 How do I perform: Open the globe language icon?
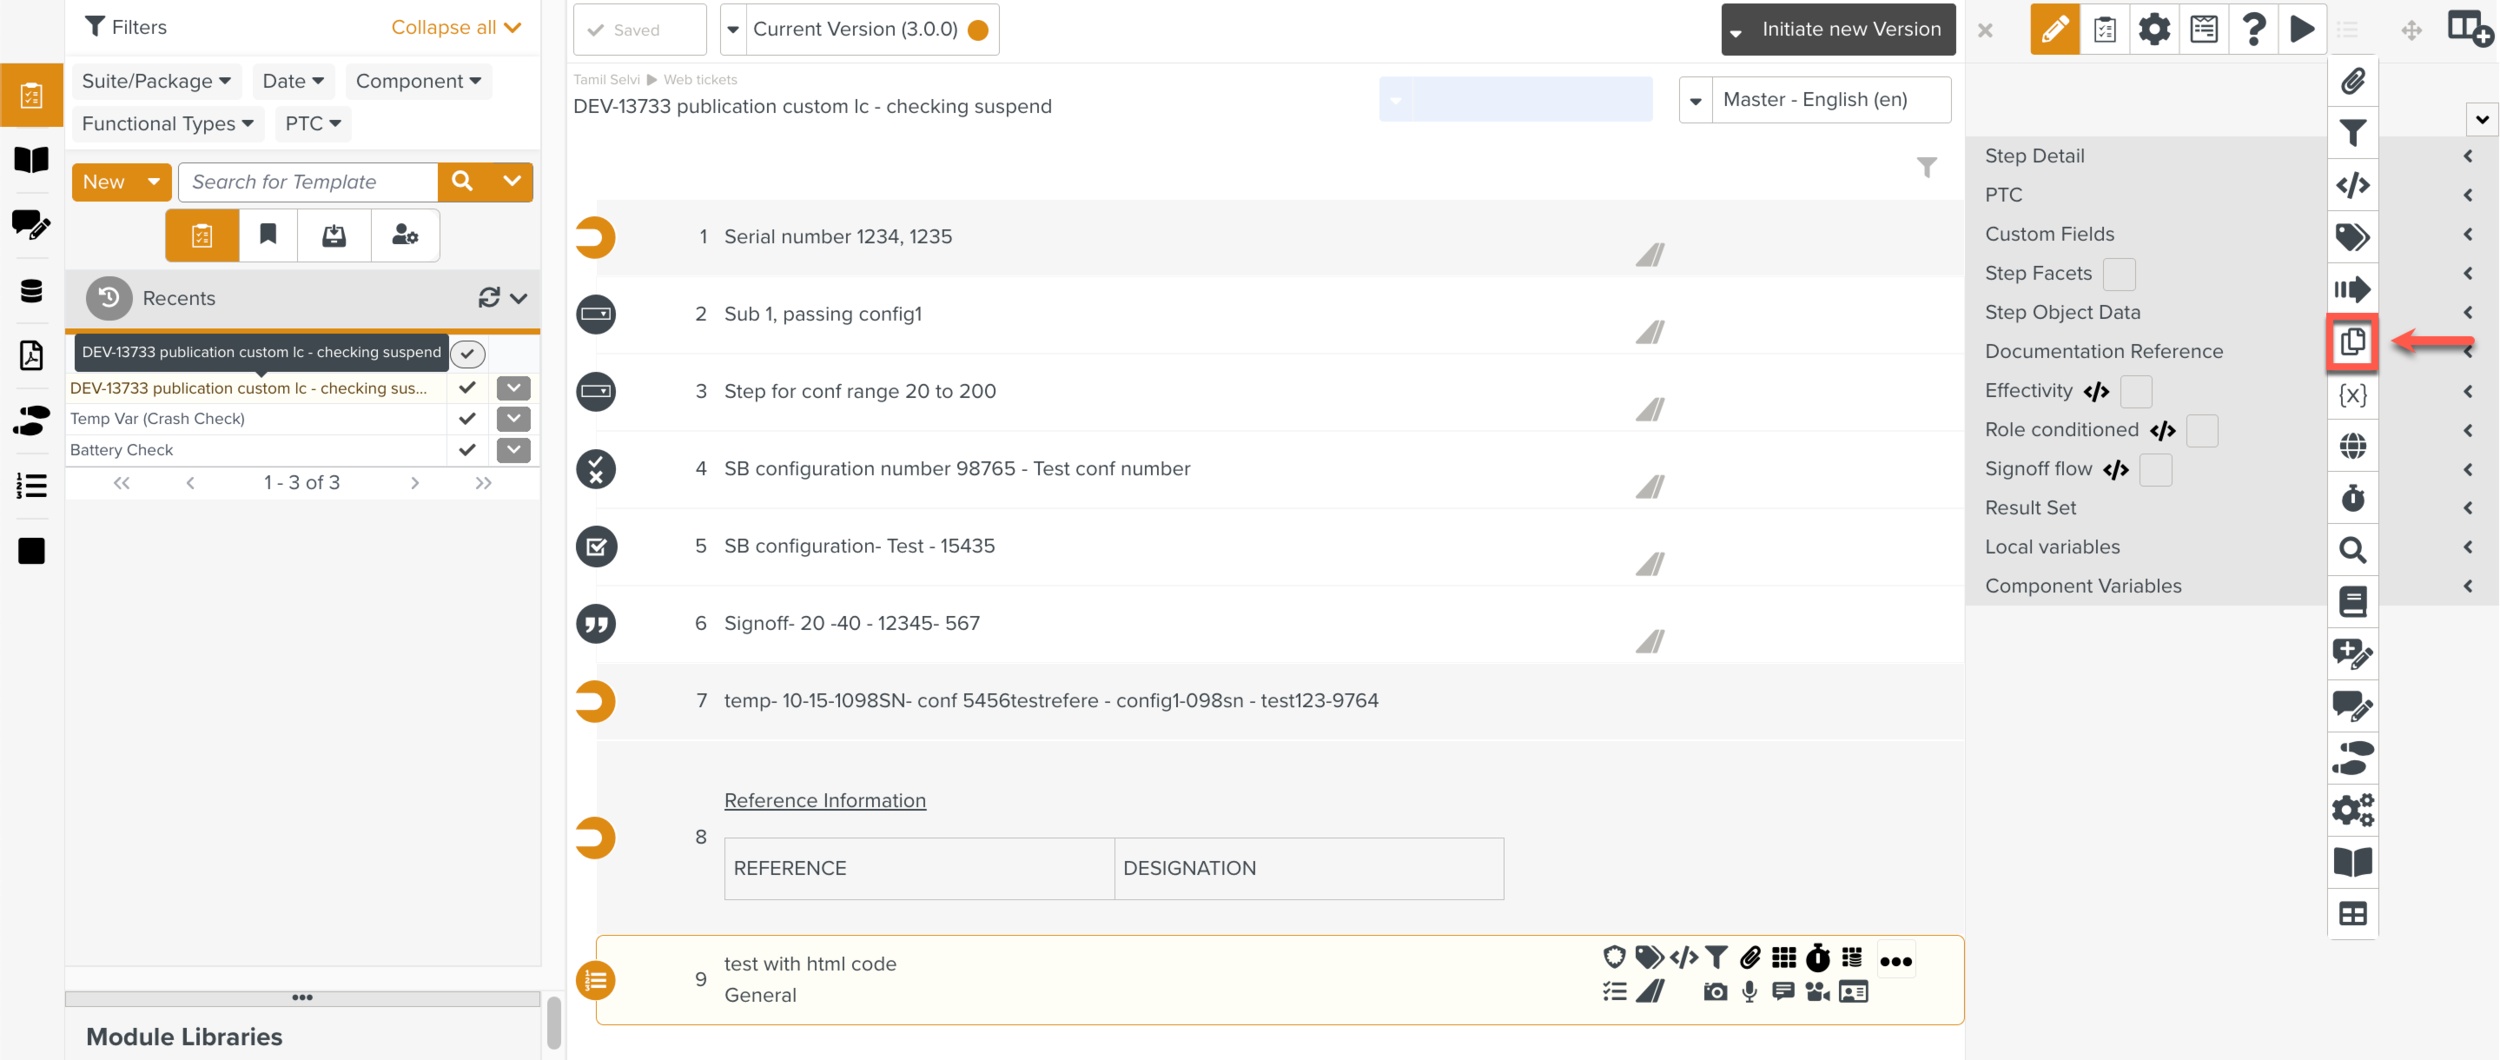point(2353,446)
